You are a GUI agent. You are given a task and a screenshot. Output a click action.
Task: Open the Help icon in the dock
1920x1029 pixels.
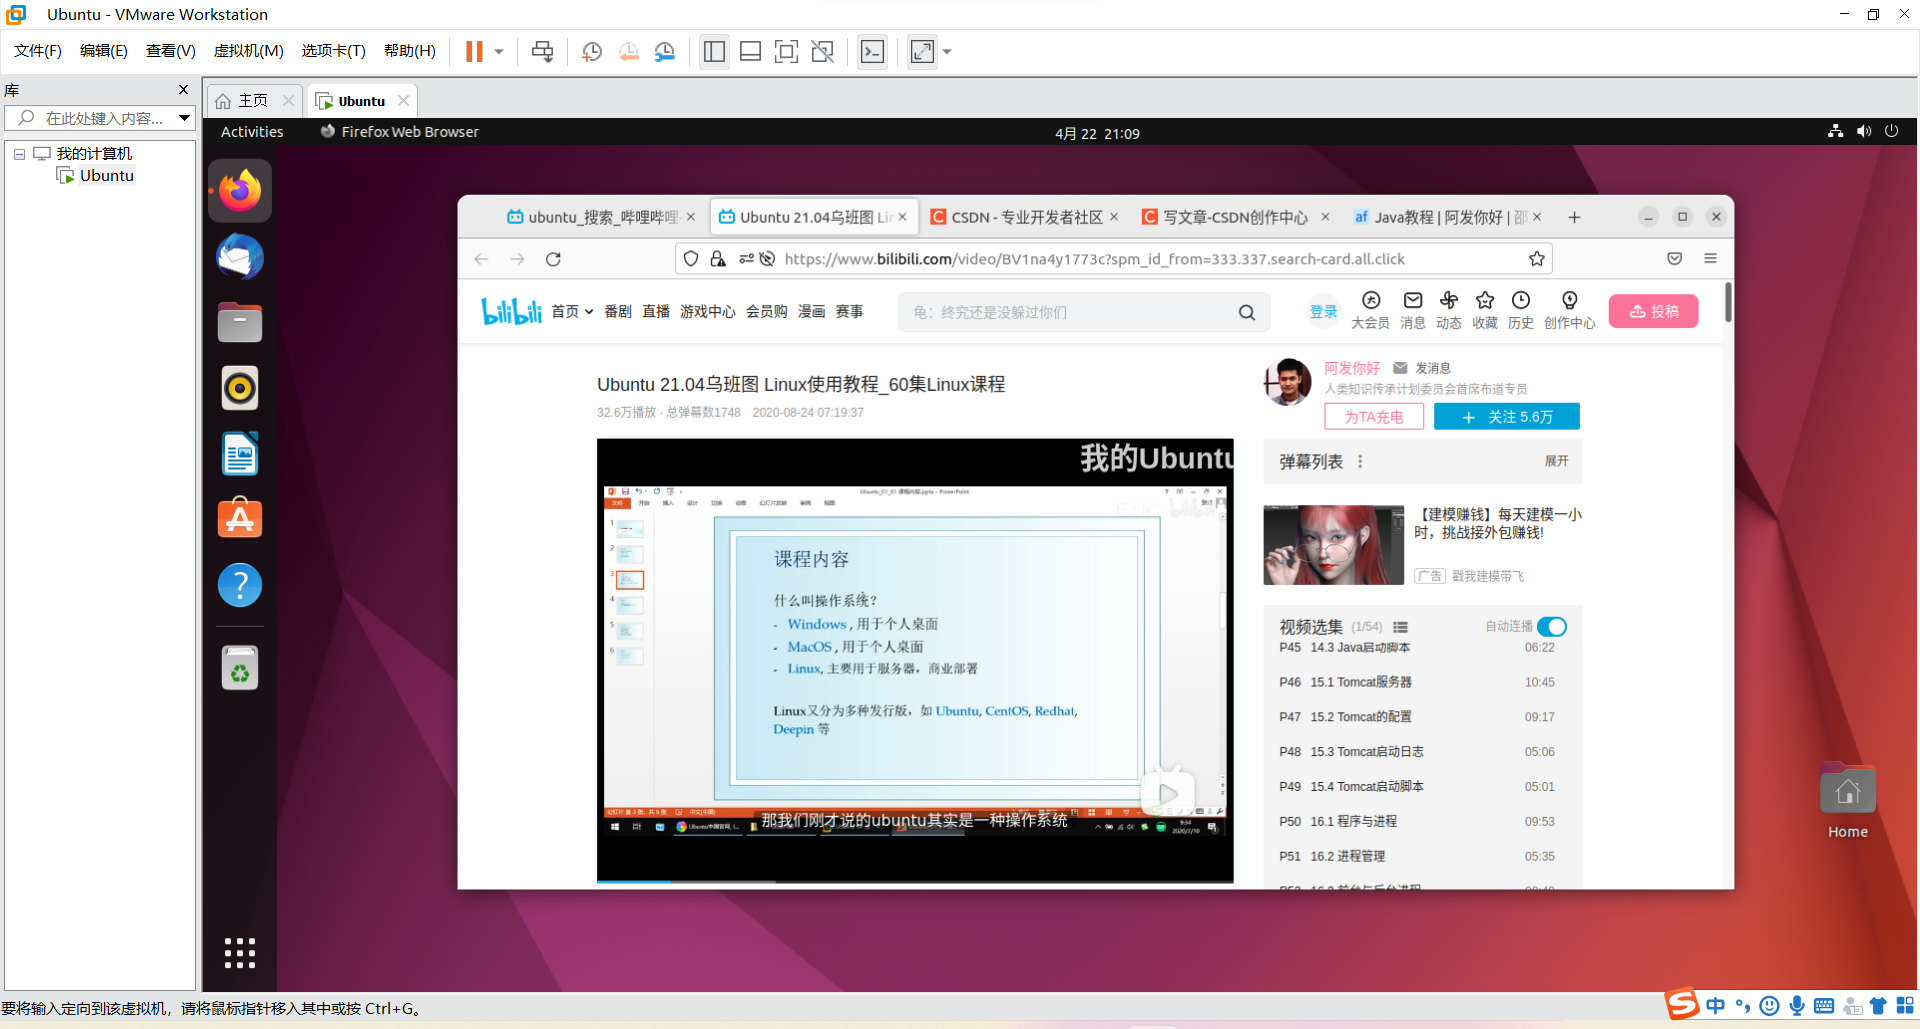point(240,585)
